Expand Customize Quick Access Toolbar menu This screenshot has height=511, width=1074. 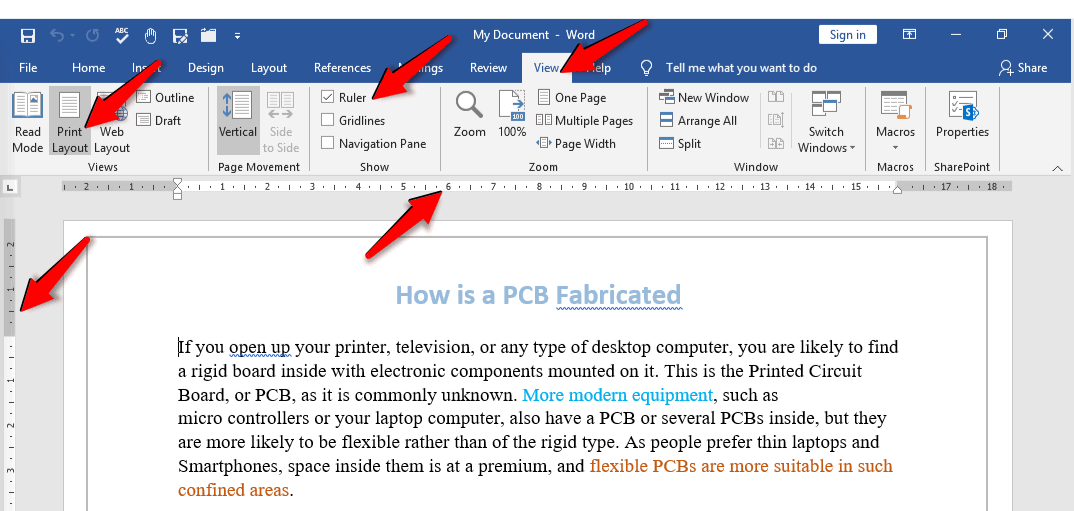point(237,36)
